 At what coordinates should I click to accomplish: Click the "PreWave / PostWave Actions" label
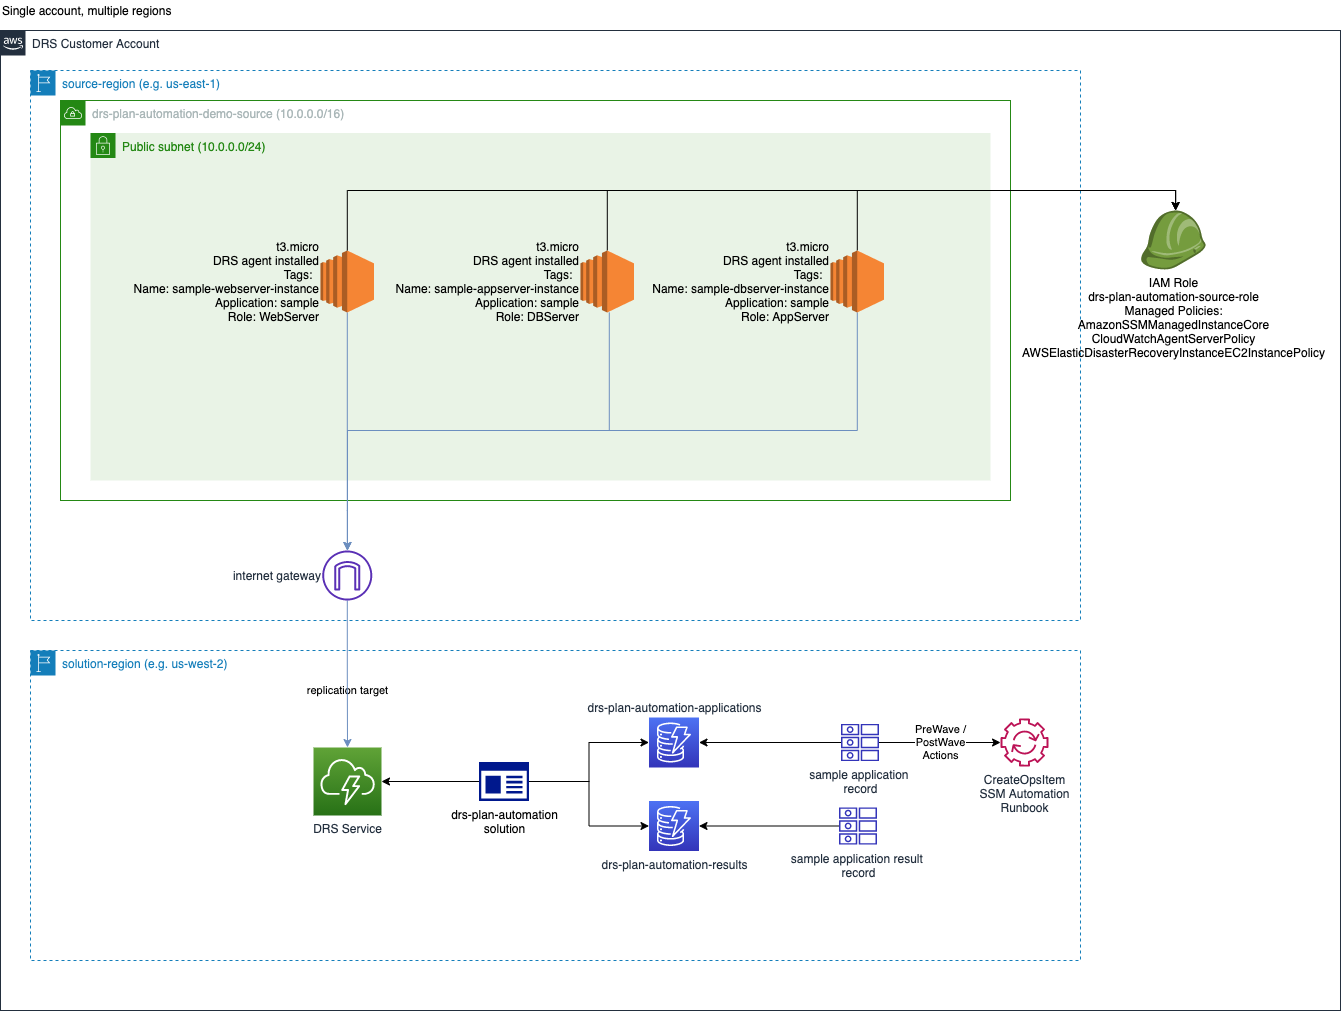[x=940, y=742]
